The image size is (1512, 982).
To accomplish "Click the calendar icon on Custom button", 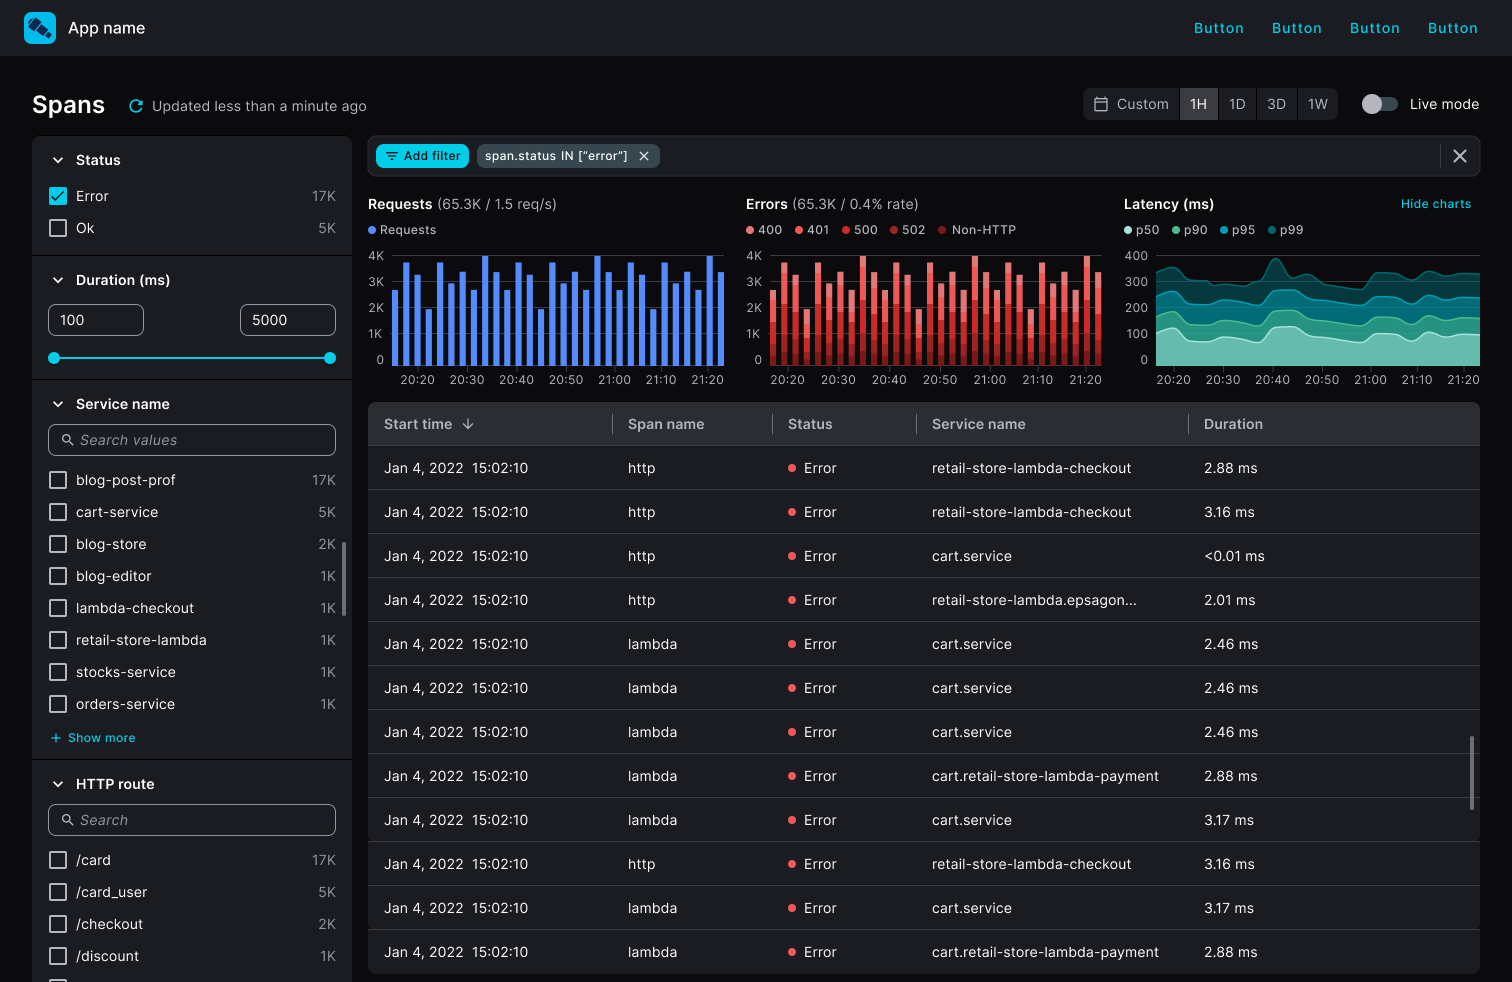I will (x=1103, y=104).
